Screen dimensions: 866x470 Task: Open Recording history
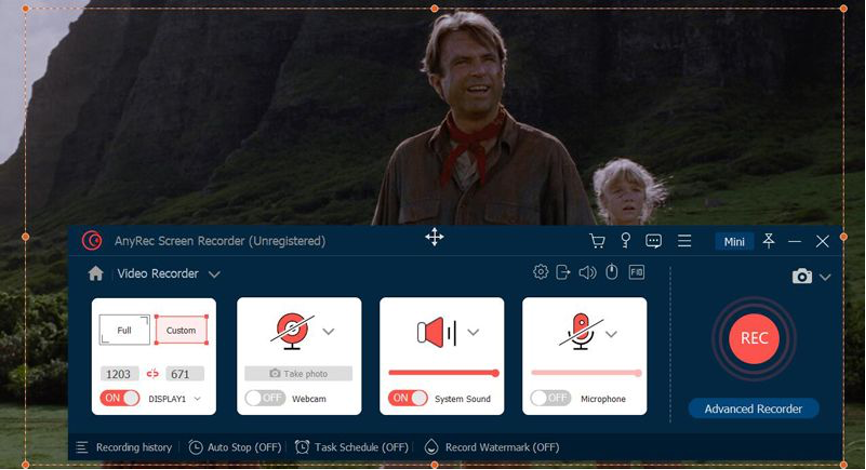[134, 447]
